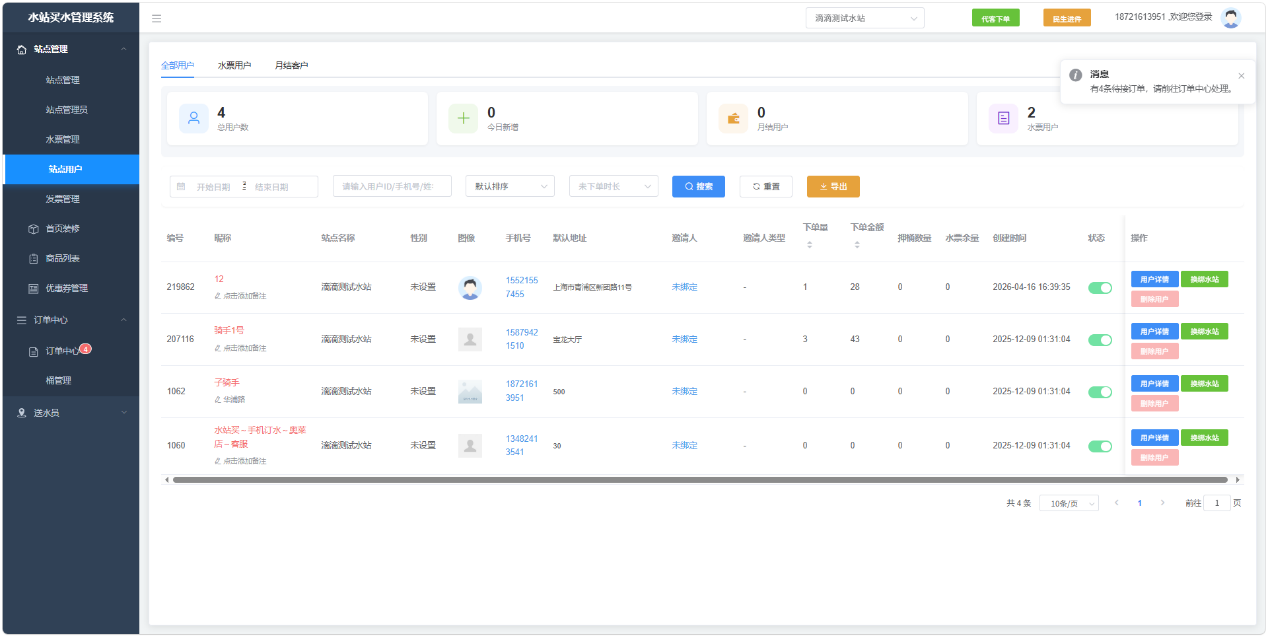The width and height of the screenshot is (1268, 636).
Task: Click the 重置 reset button
Action: pos(766,186)
